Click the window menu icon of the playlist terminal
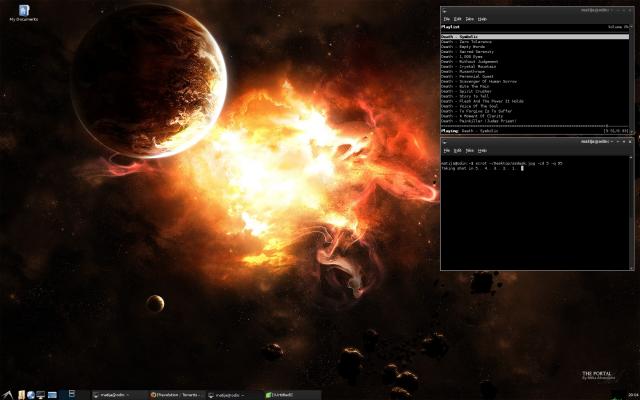Viewport: 640px width, 400px height. (446, 9)
